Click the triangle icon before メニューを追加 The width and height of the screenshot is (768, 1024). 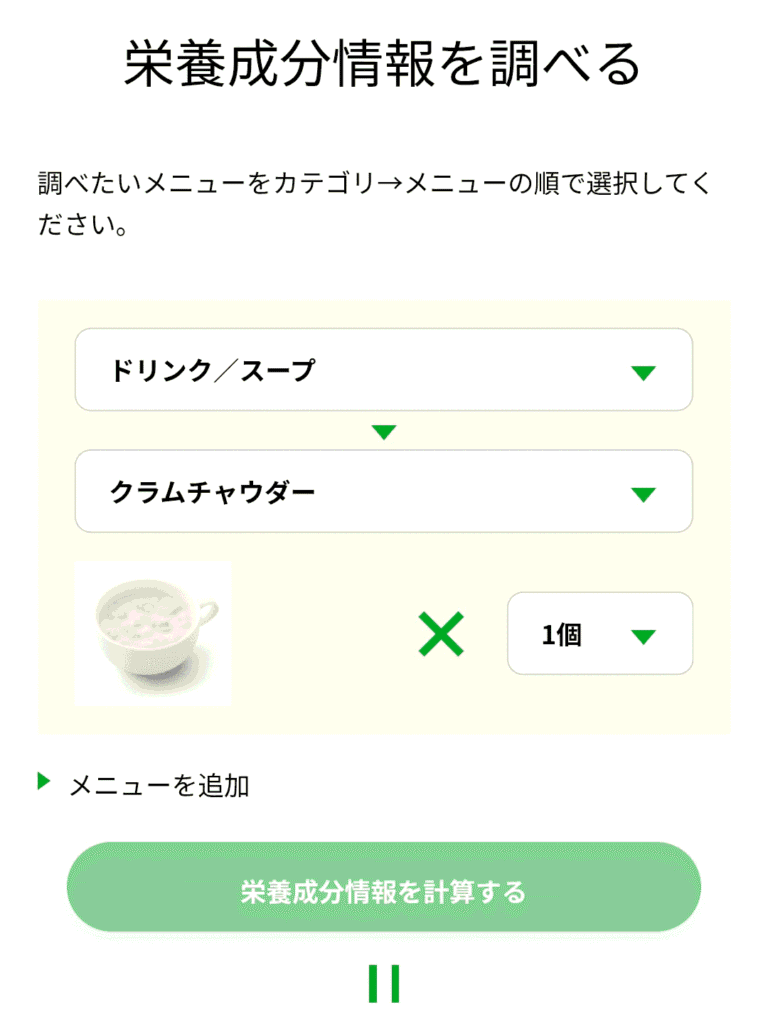coord(43,781)
